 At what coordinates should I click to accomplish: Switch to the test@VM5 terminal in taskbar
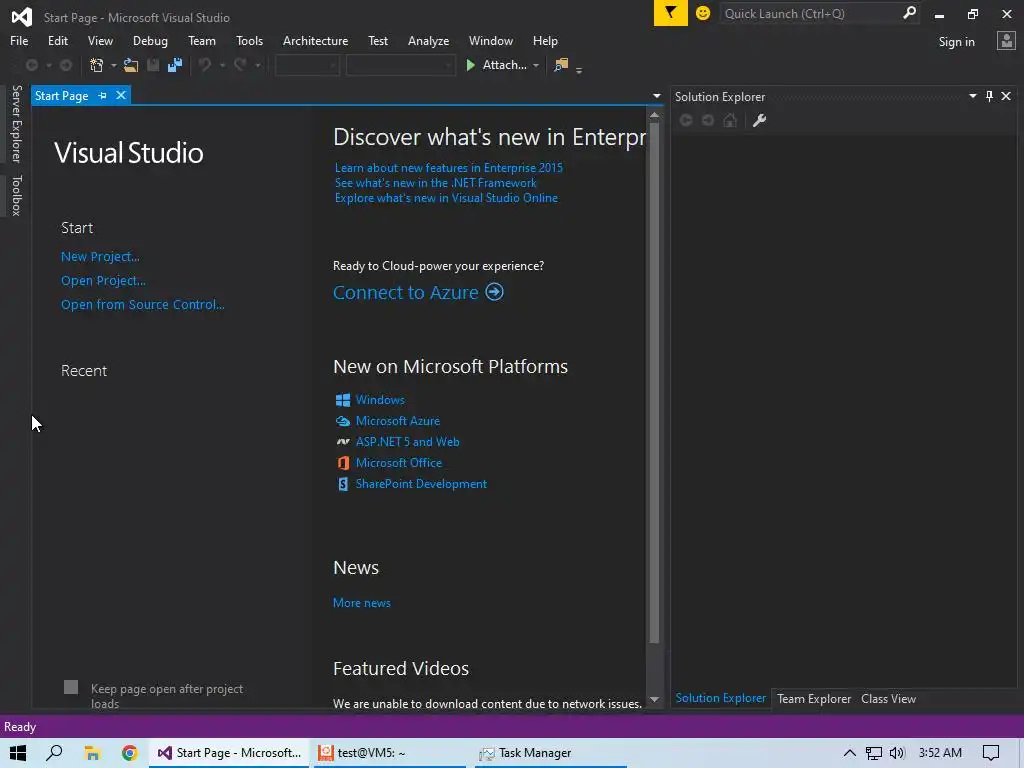coord(389,753)
